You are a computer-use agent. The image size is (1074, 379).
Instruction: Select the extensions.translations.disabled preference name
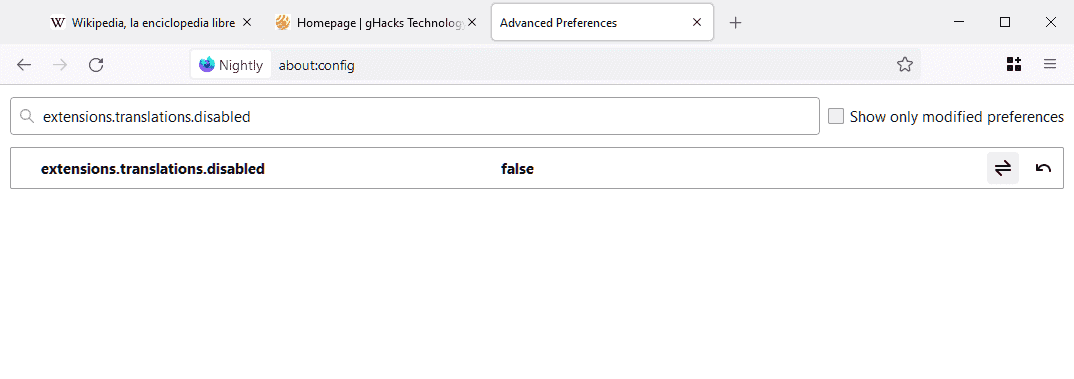coord(153,169)
